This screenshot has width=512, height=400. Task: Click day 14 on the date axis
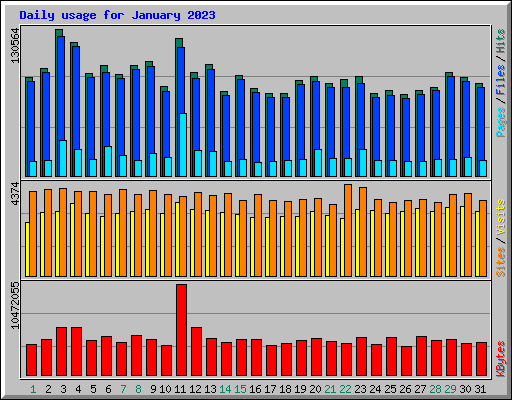(225, 389)
